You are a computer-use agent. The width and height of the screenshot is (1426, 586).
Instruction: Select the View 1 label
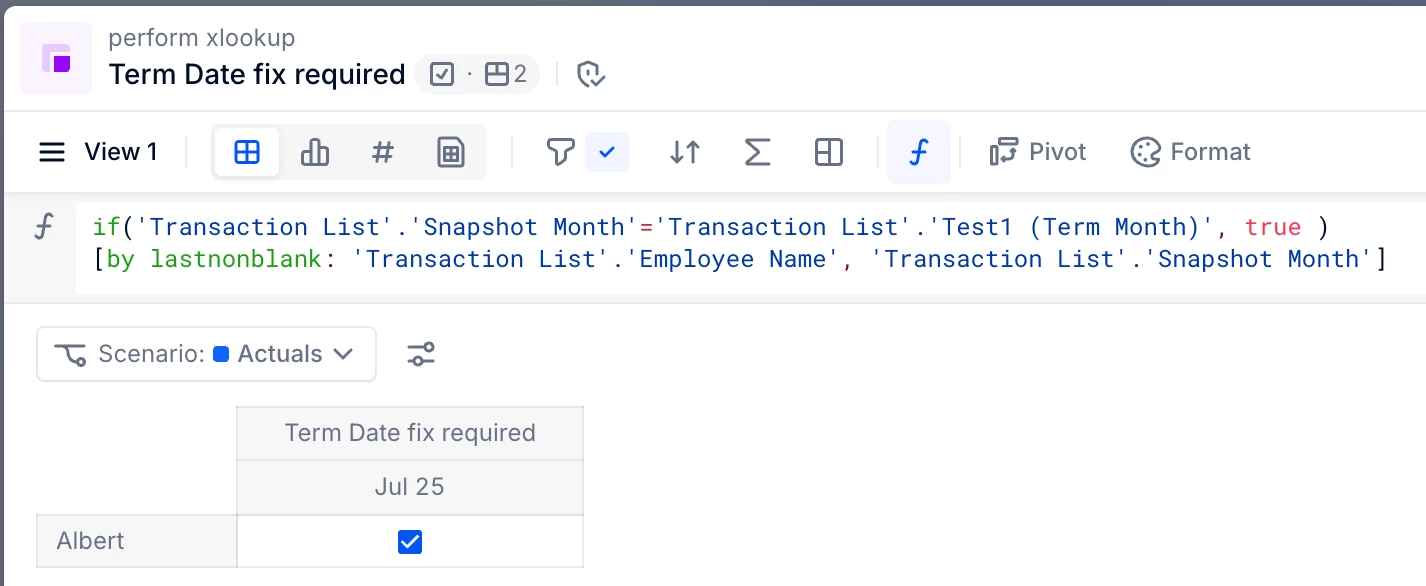pyautogui.click(x=121, y=152)
